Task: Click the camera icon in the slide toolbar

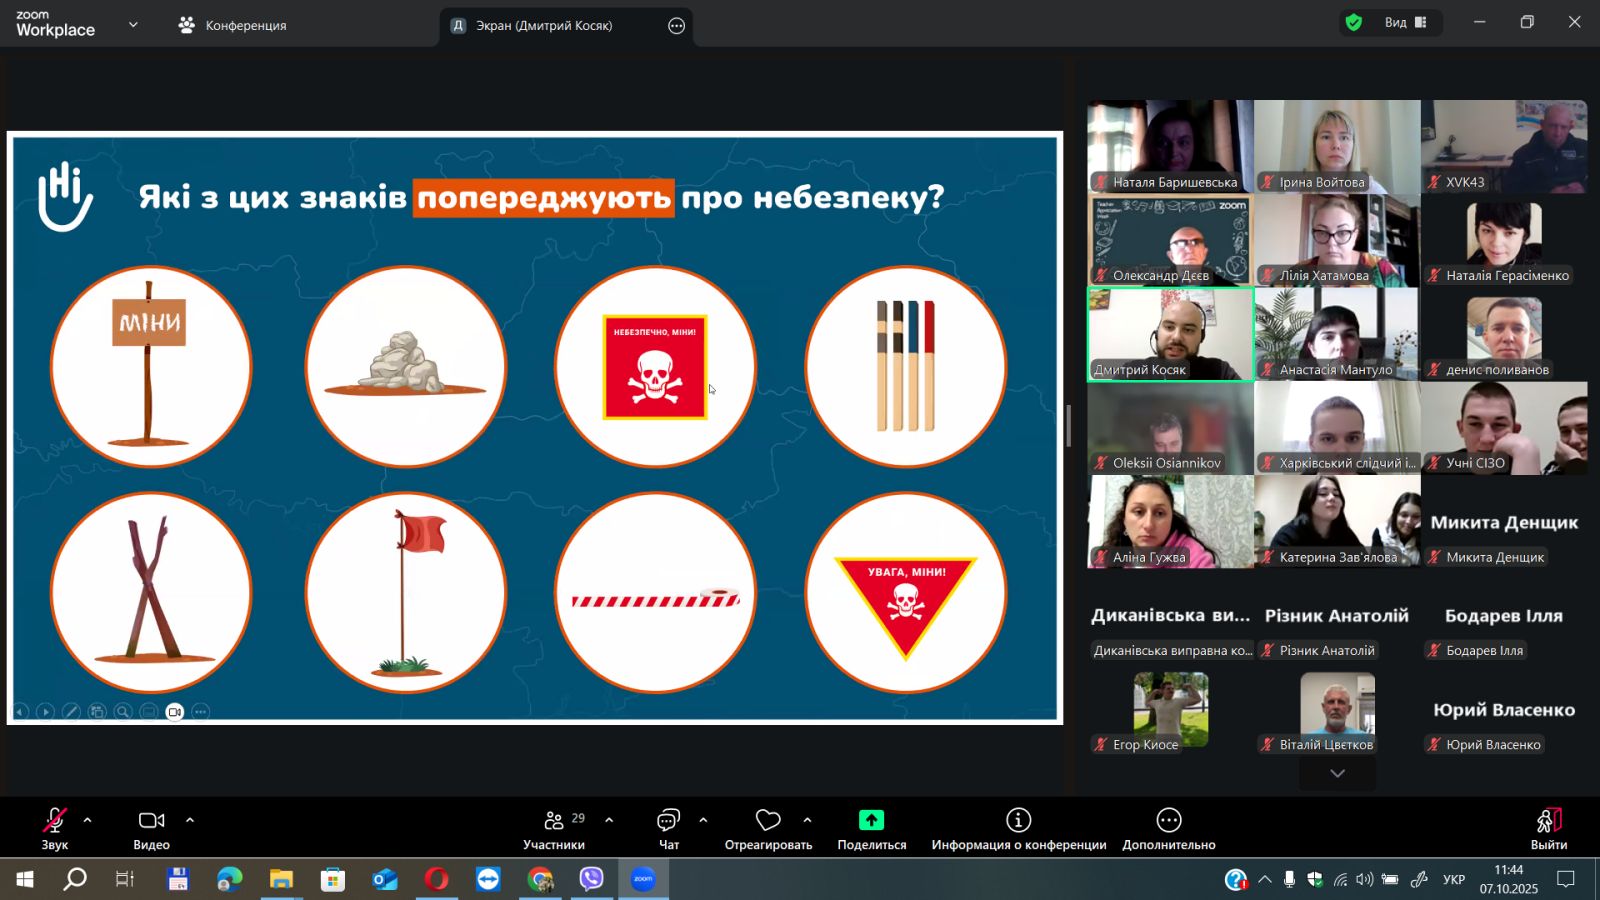Action: coord(175,712)
